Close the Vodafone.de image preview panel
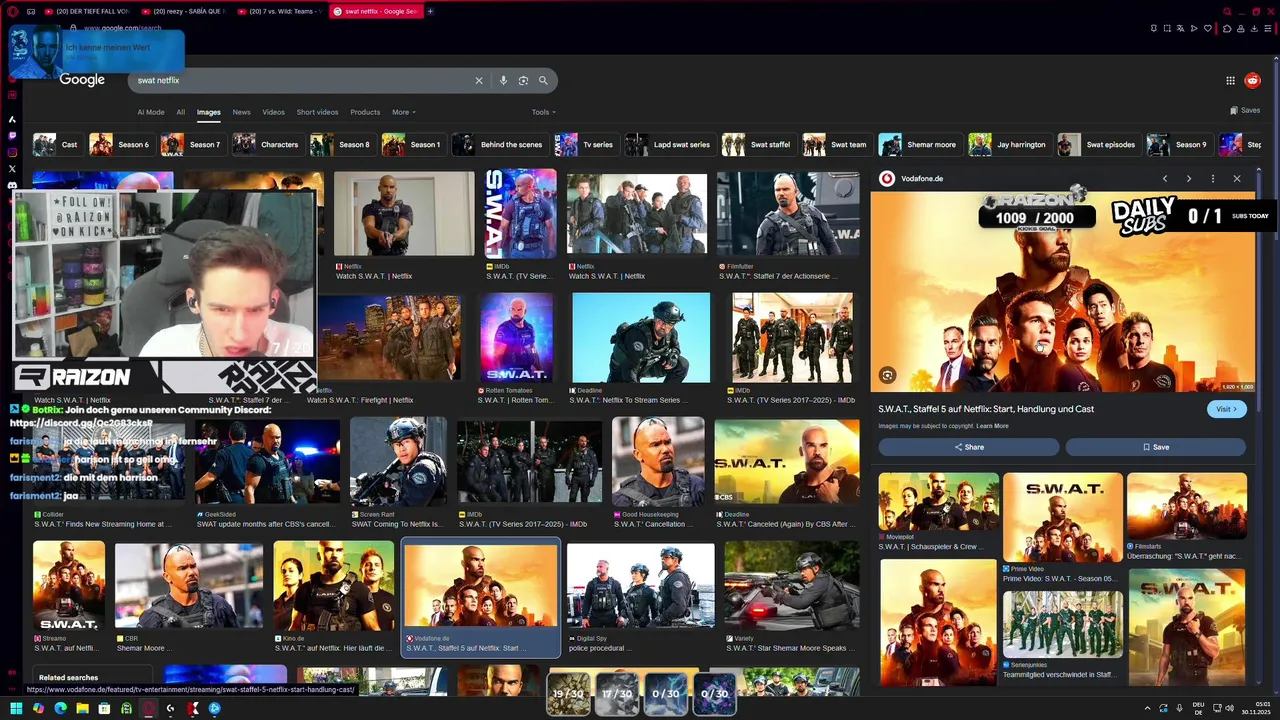 point(1237,179)
